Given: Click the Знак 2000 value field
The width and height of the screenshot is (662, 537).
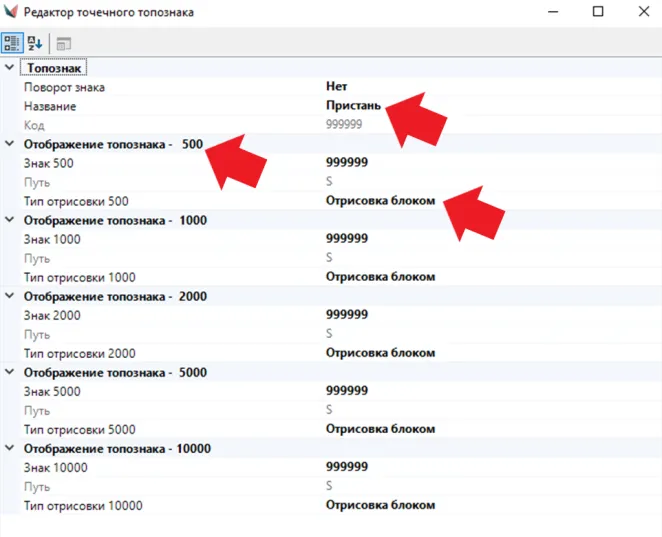Looking at the screenshot, I should click(x=347, y=315).
